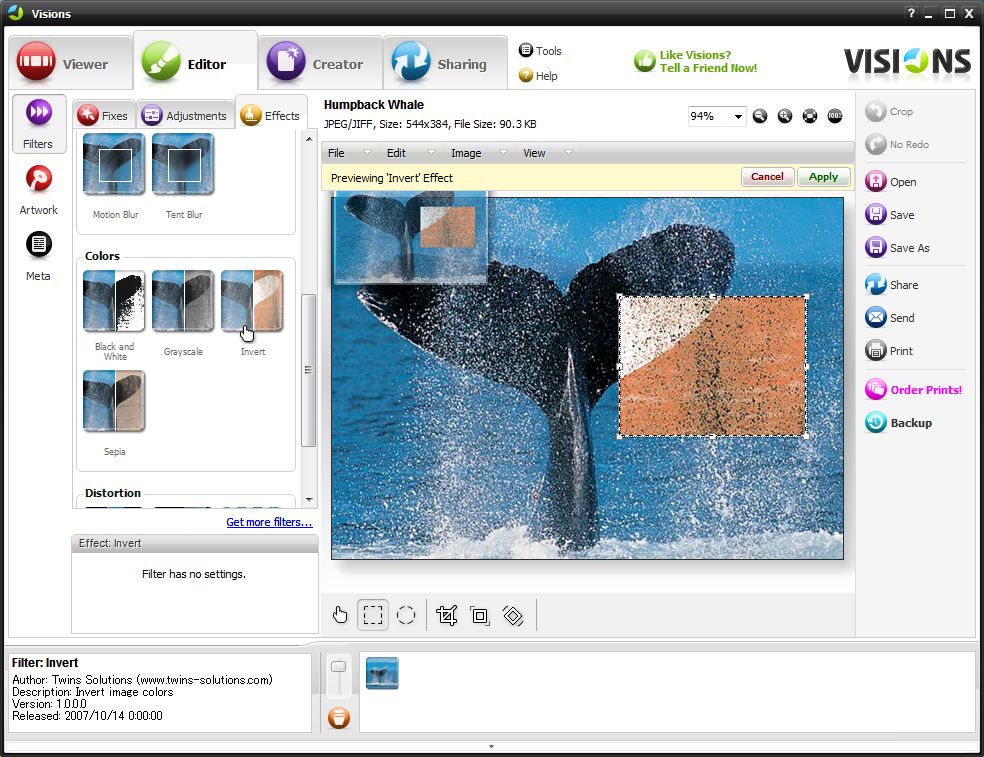Click the zoom in magnifier icon
984x757 pixels.
[785, 116]
